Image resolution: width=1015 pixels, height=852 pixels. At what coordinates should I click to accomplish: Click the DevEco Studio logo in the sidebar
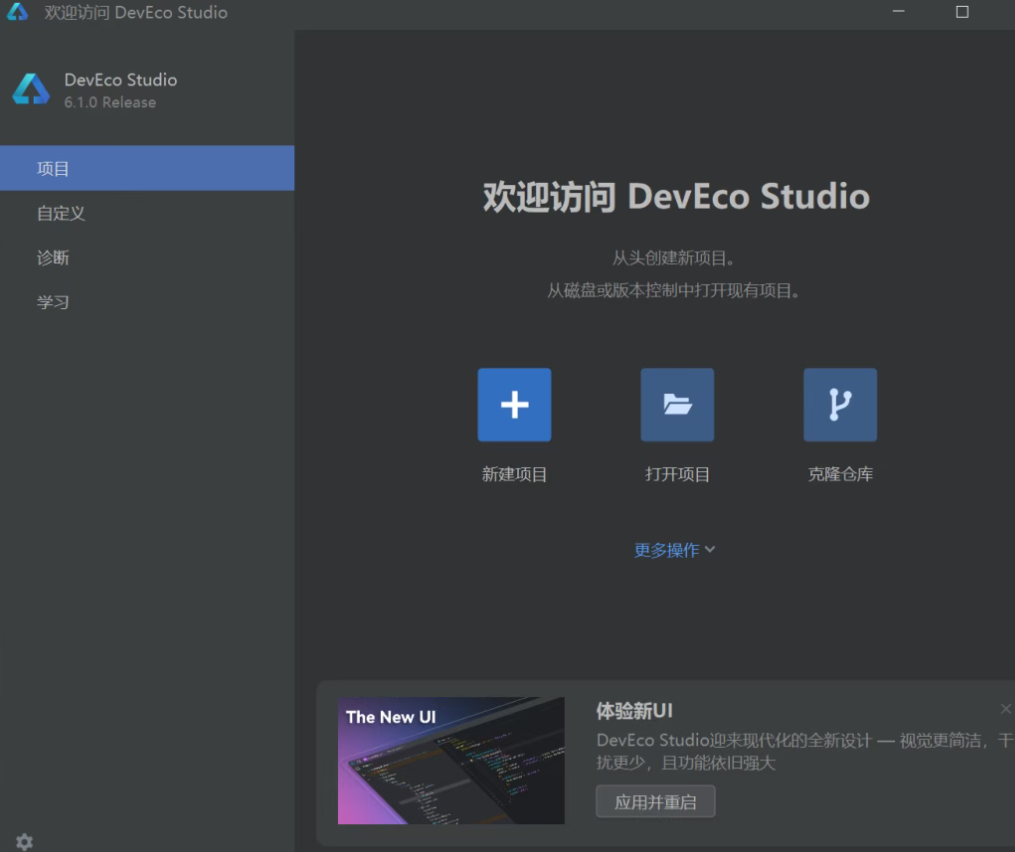pyautogui.click(x=31, y=89)
